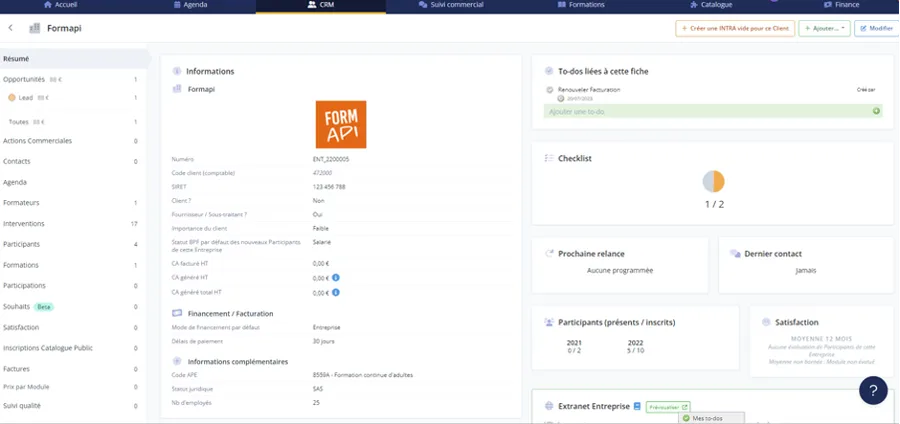Click the Extranet Entreprise globe icon
Image resolution: width=900 pixels, height=424 pixels.
(x=549, y=406)
